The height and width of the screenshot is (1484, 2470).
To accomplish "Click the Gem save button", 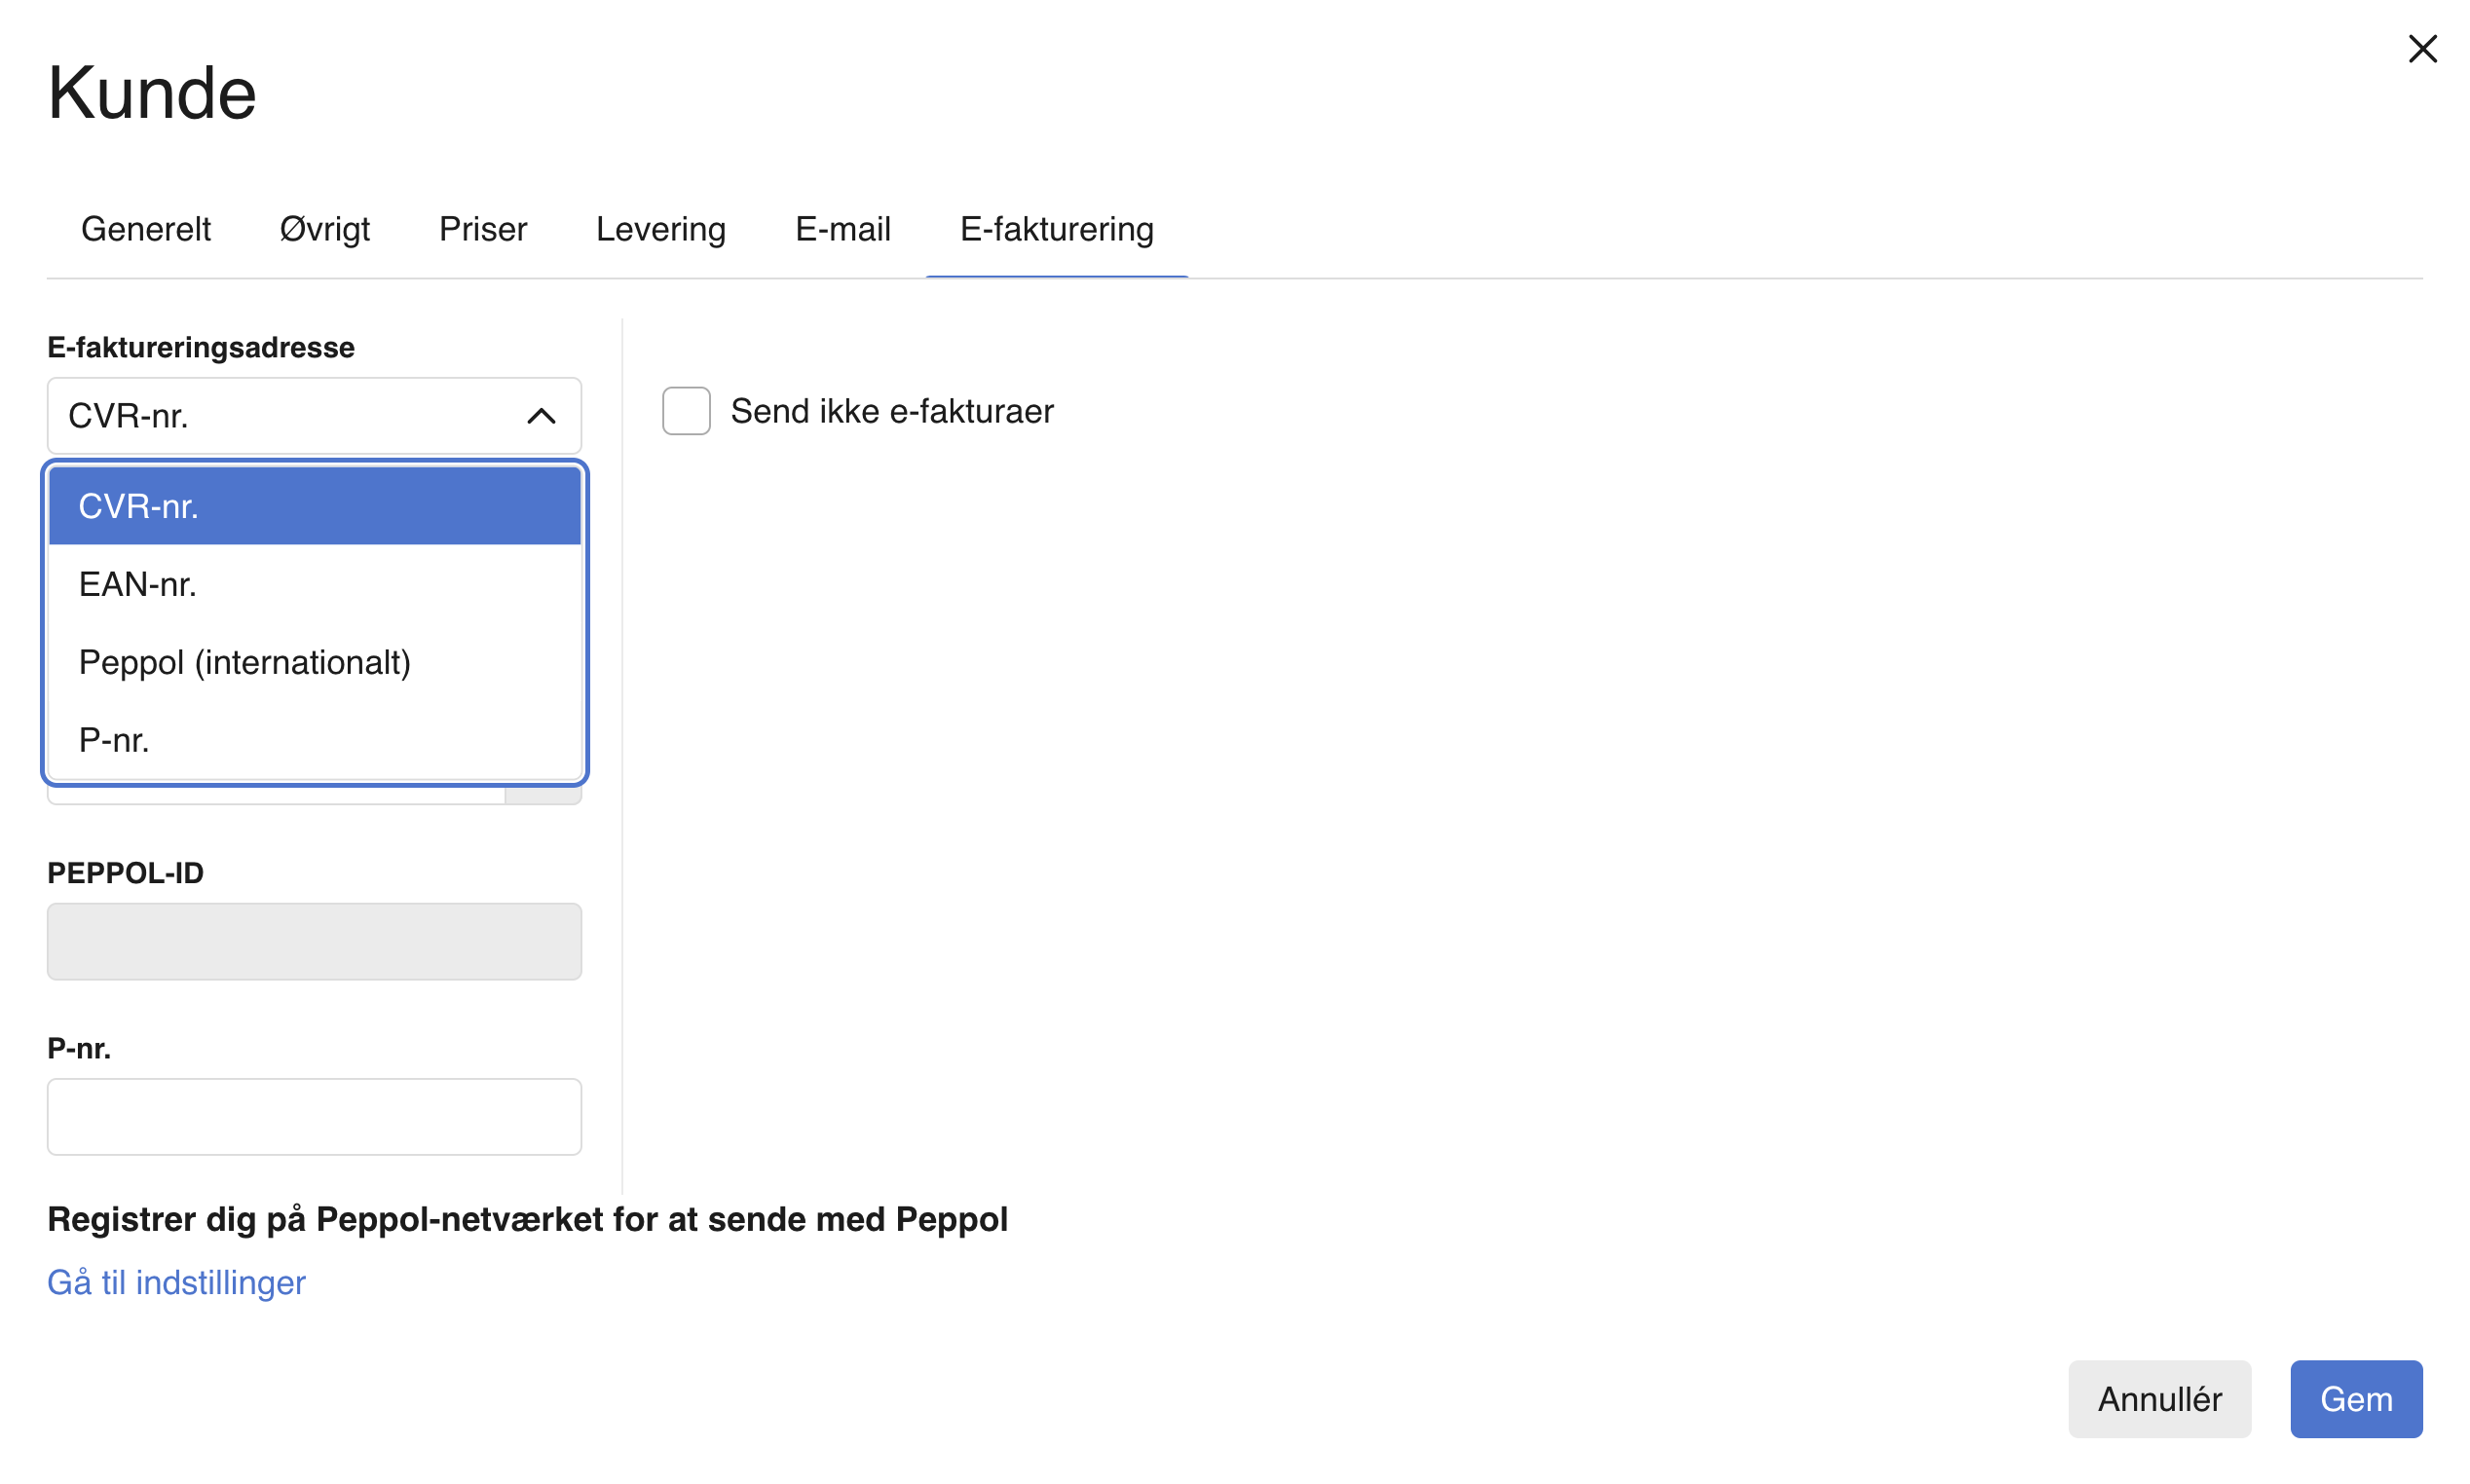I will coord(2355,1398).
